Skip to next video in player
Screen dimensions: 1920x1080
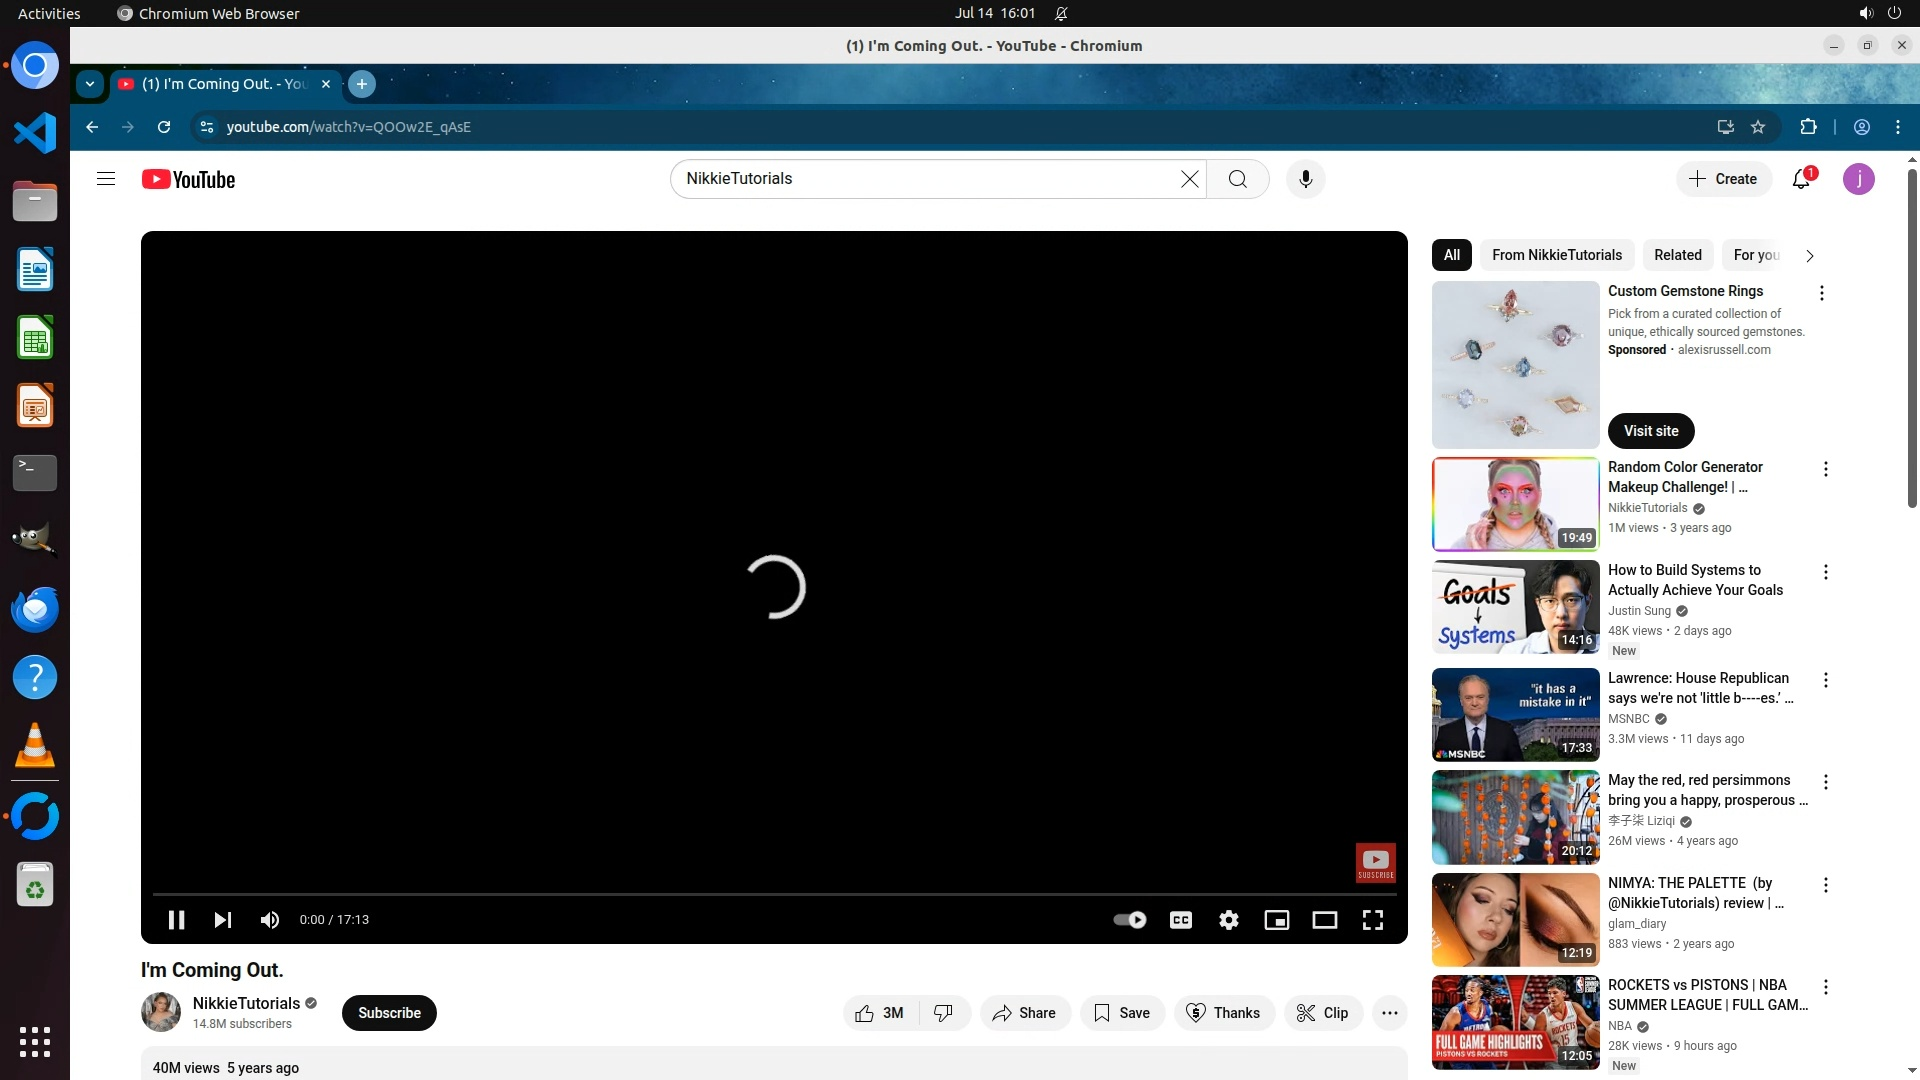pyautogui.click(x=222, y=920)
